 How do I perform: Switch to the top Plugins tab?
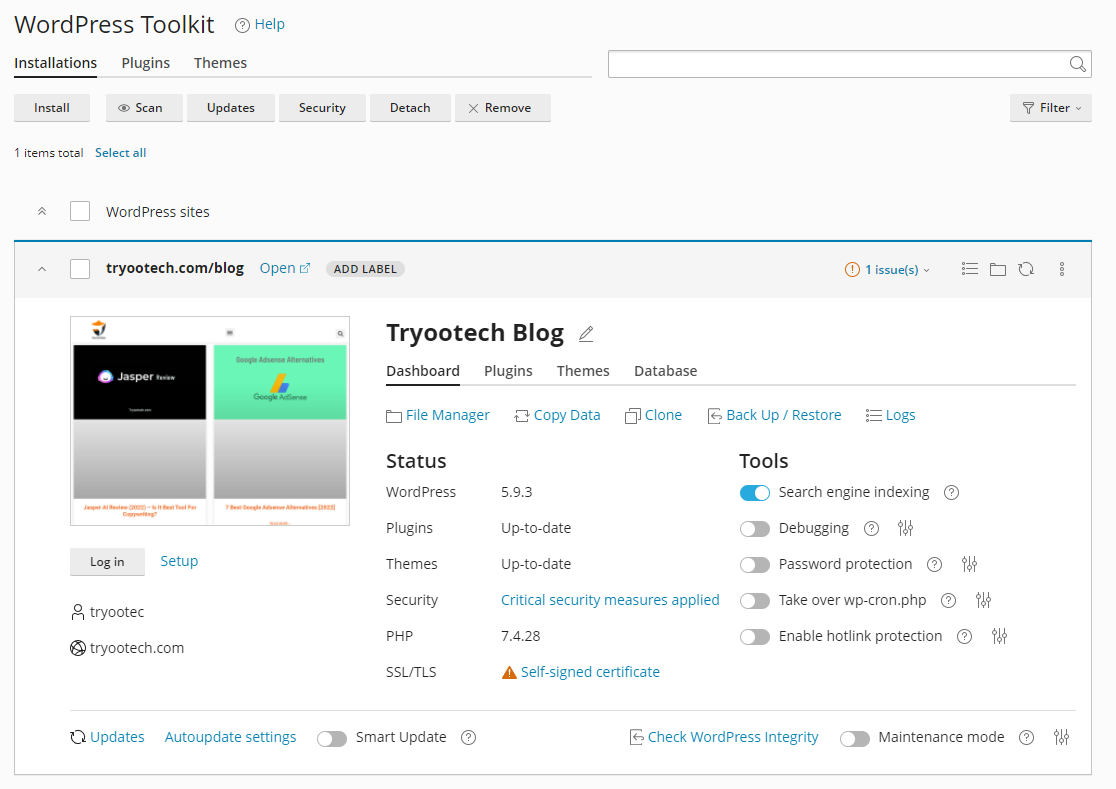click(145, 63)
